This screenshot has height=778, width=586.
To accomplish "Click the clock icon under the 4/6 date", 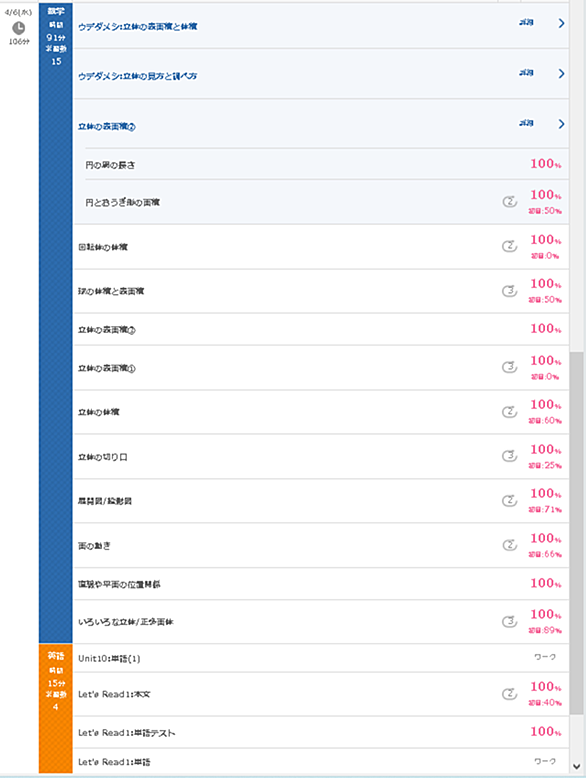I will [x=18, y=28].
